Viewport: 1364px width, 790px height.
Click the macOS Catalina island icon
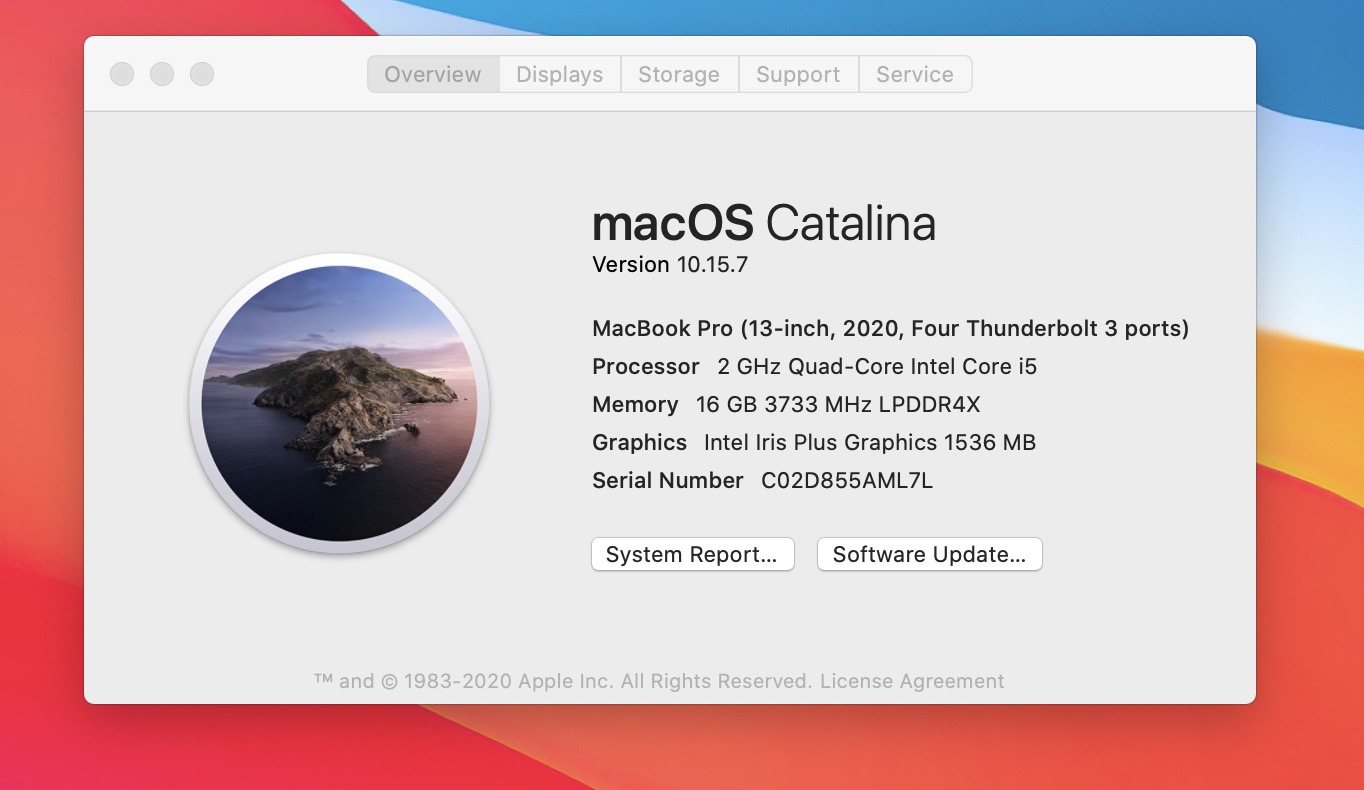point(339,403)
